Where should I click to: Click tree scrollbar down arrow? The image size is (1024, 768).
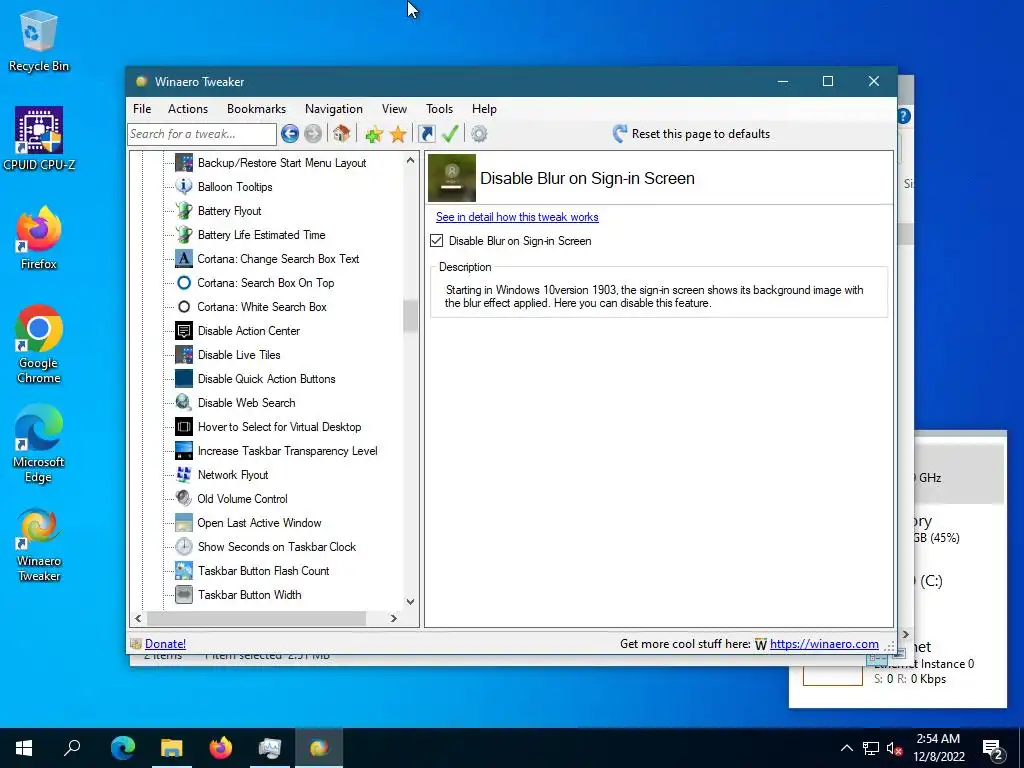coord(410,601)
